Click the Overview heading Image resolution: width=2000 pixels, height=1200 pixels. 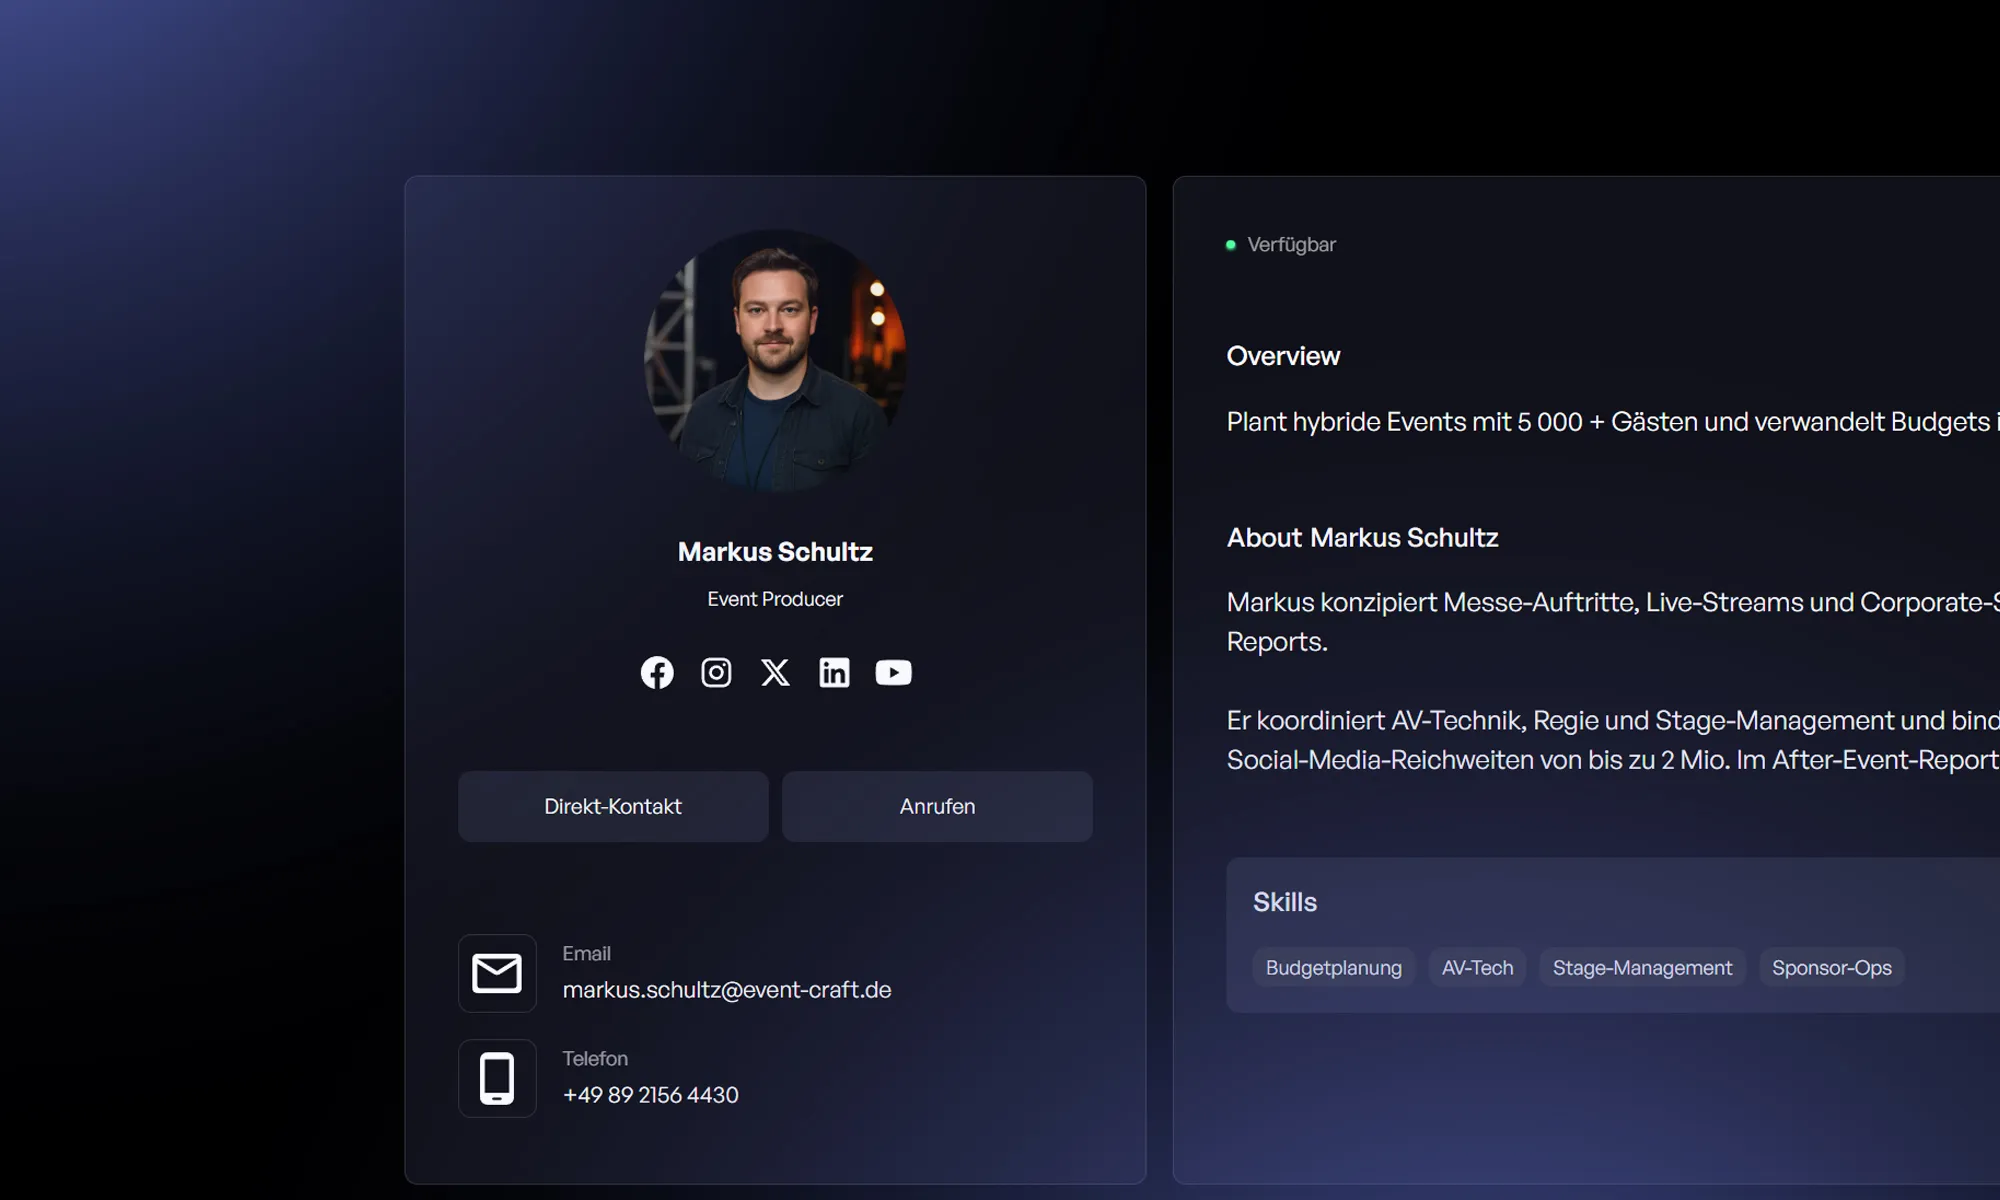click(1283, 356)
